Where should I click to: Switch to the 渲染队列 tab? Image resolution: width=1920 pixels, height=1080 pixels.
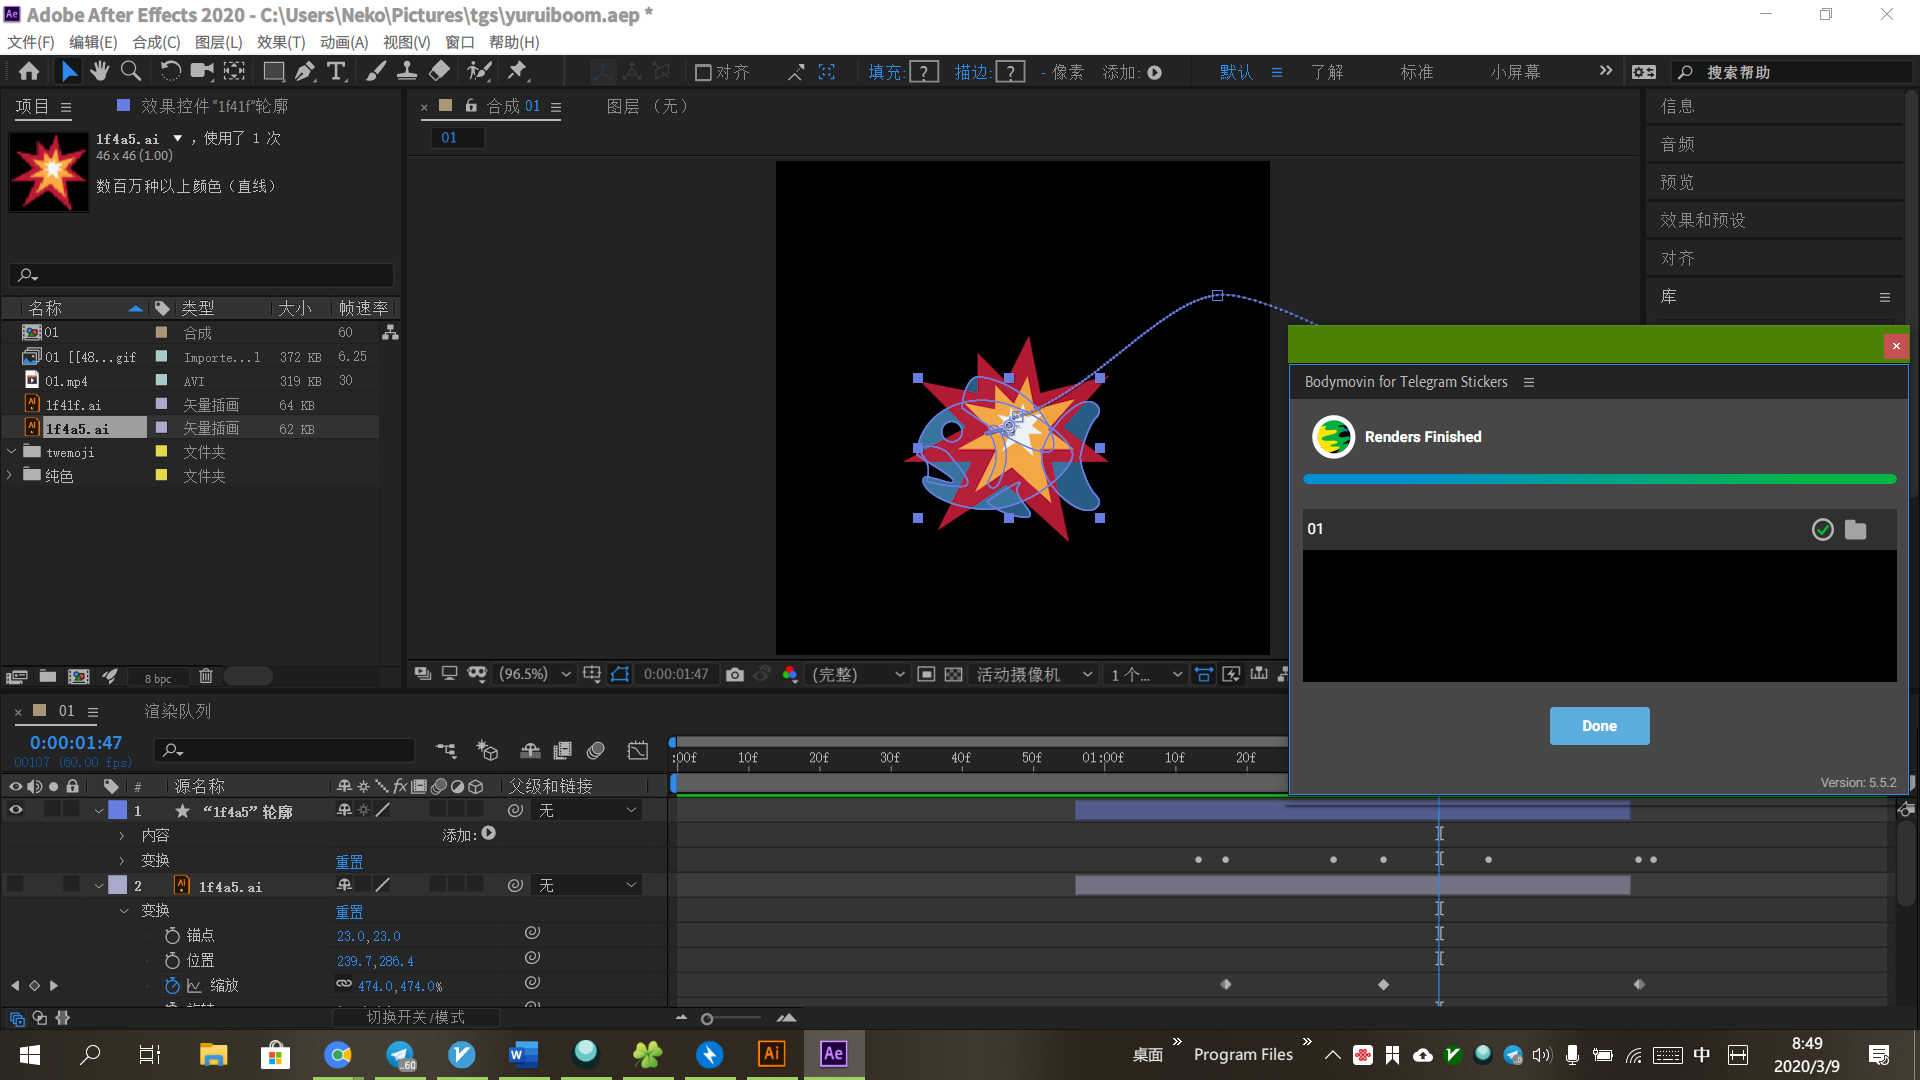point(177,711)
